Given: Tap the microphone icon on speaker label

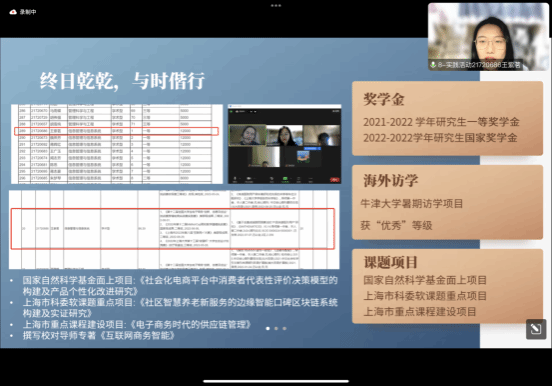Looking at the screenshot, I should click(x=433, y=65).
